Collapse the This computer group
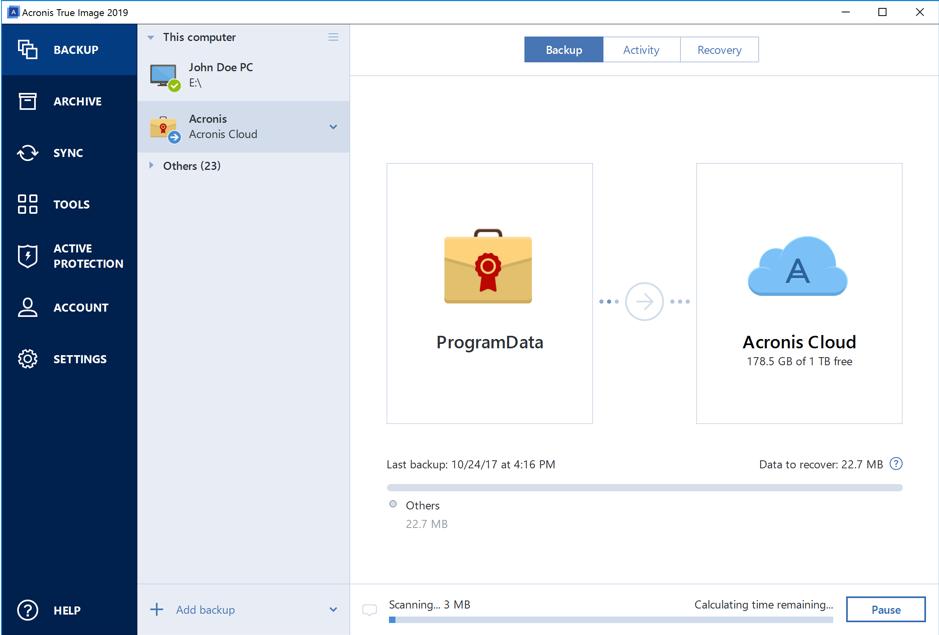The image size is (939, 635). click(x=151, y=38)
